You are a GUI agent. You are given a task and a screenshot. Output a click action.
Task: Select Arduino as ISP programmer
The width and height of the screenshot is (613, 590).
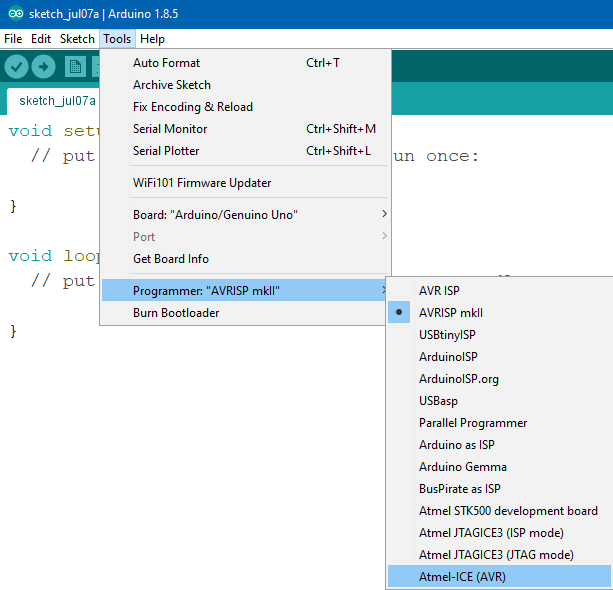(x=500, y=445)
